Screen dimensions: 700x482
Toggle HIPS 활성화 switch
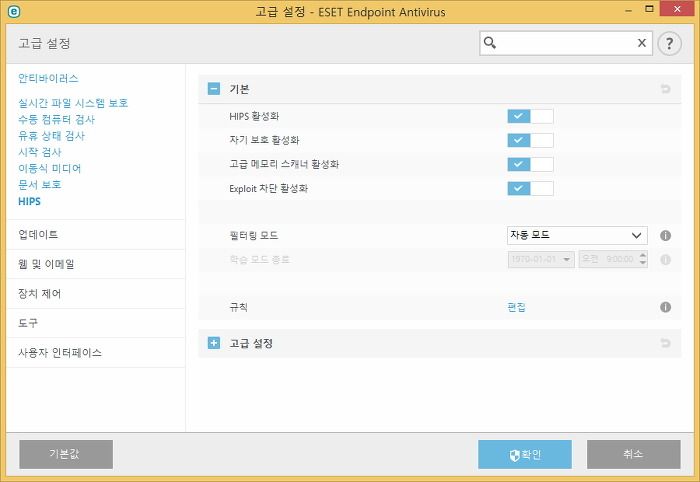pyautogui.click(x=530, y=116)
